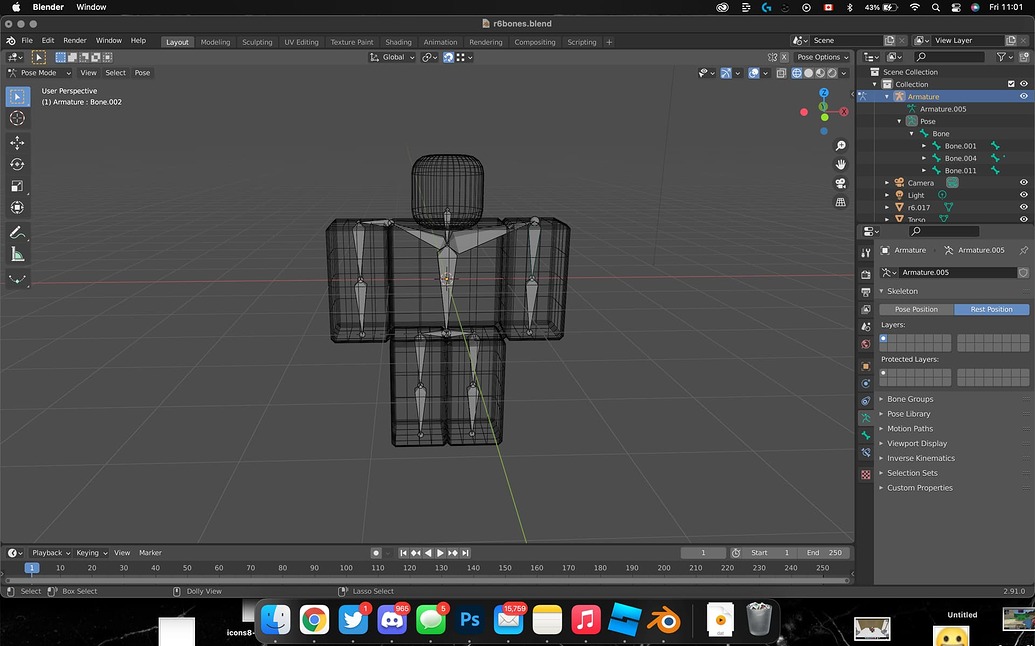Switch to Animation workspace tab

(x=440, y=42)
